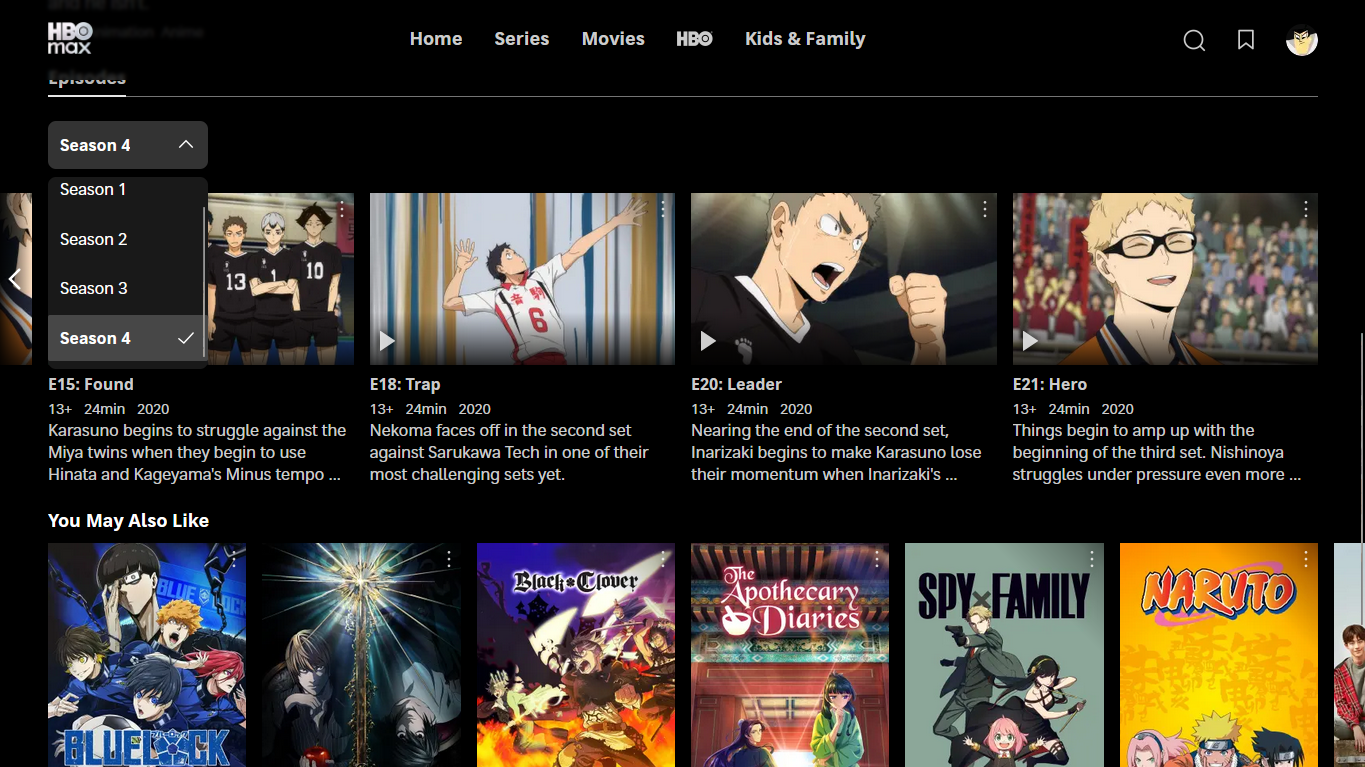Click the checkmark beside Season 4 option

coord(186,338)
